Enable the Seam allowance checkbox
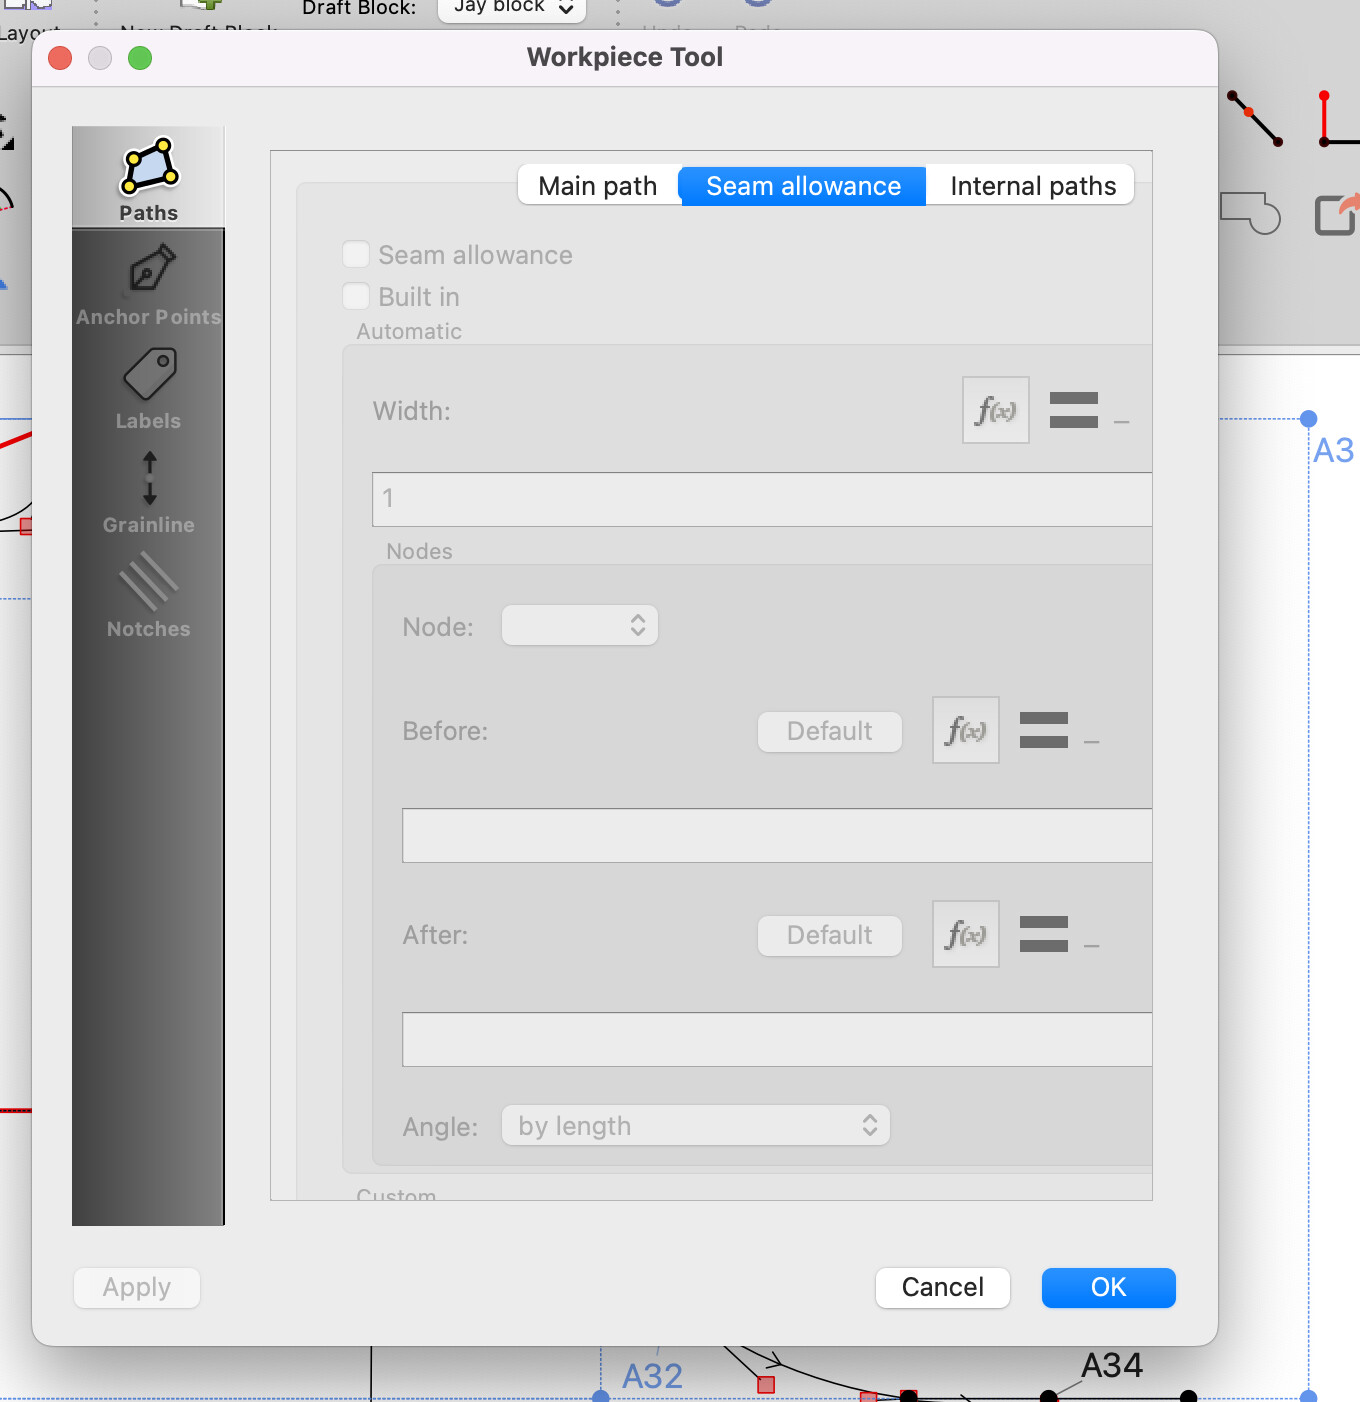This screenshot has width=1360, height=1402. (x=356, y=255)
